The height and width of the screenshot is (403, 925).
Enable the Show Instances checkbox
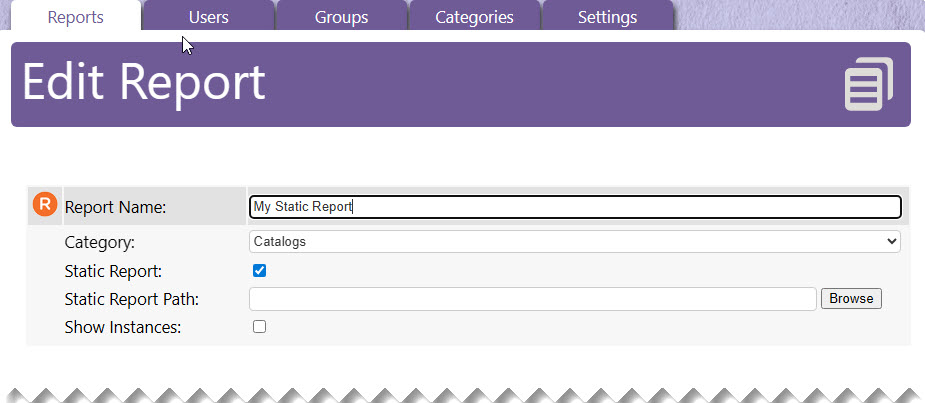[259, 326]
